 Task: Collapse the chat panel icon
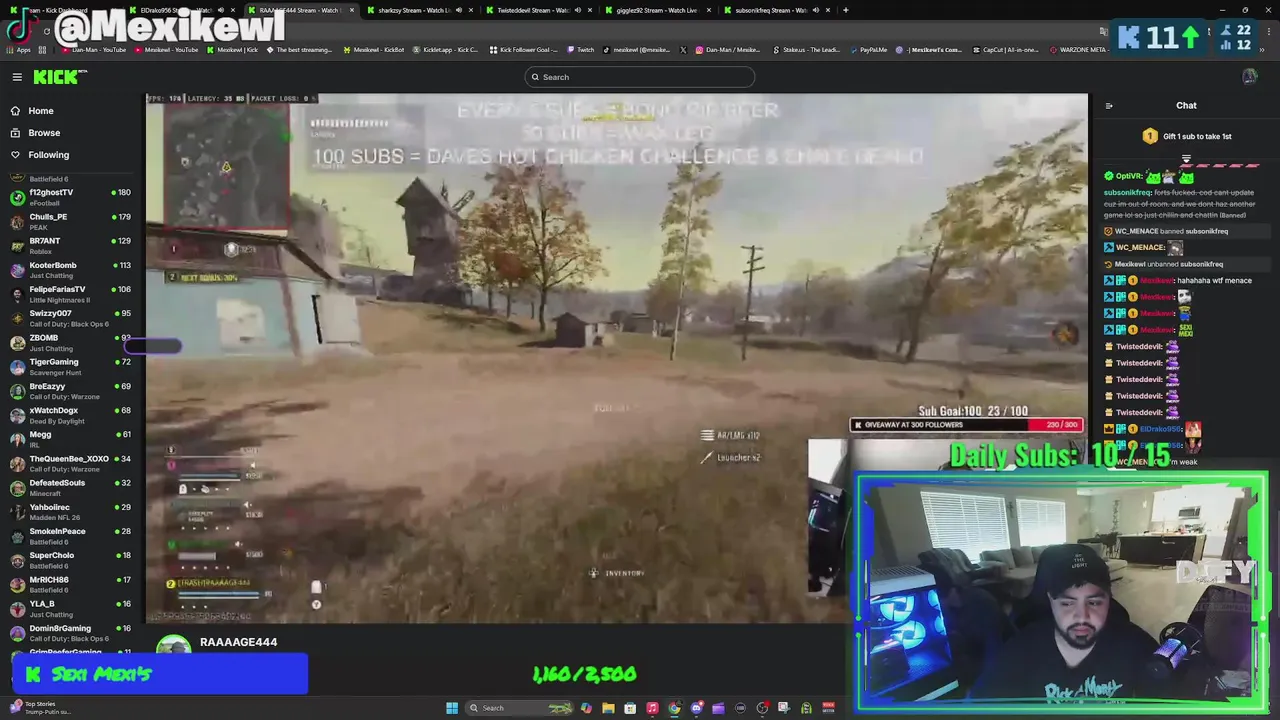tap(1109, 105)
